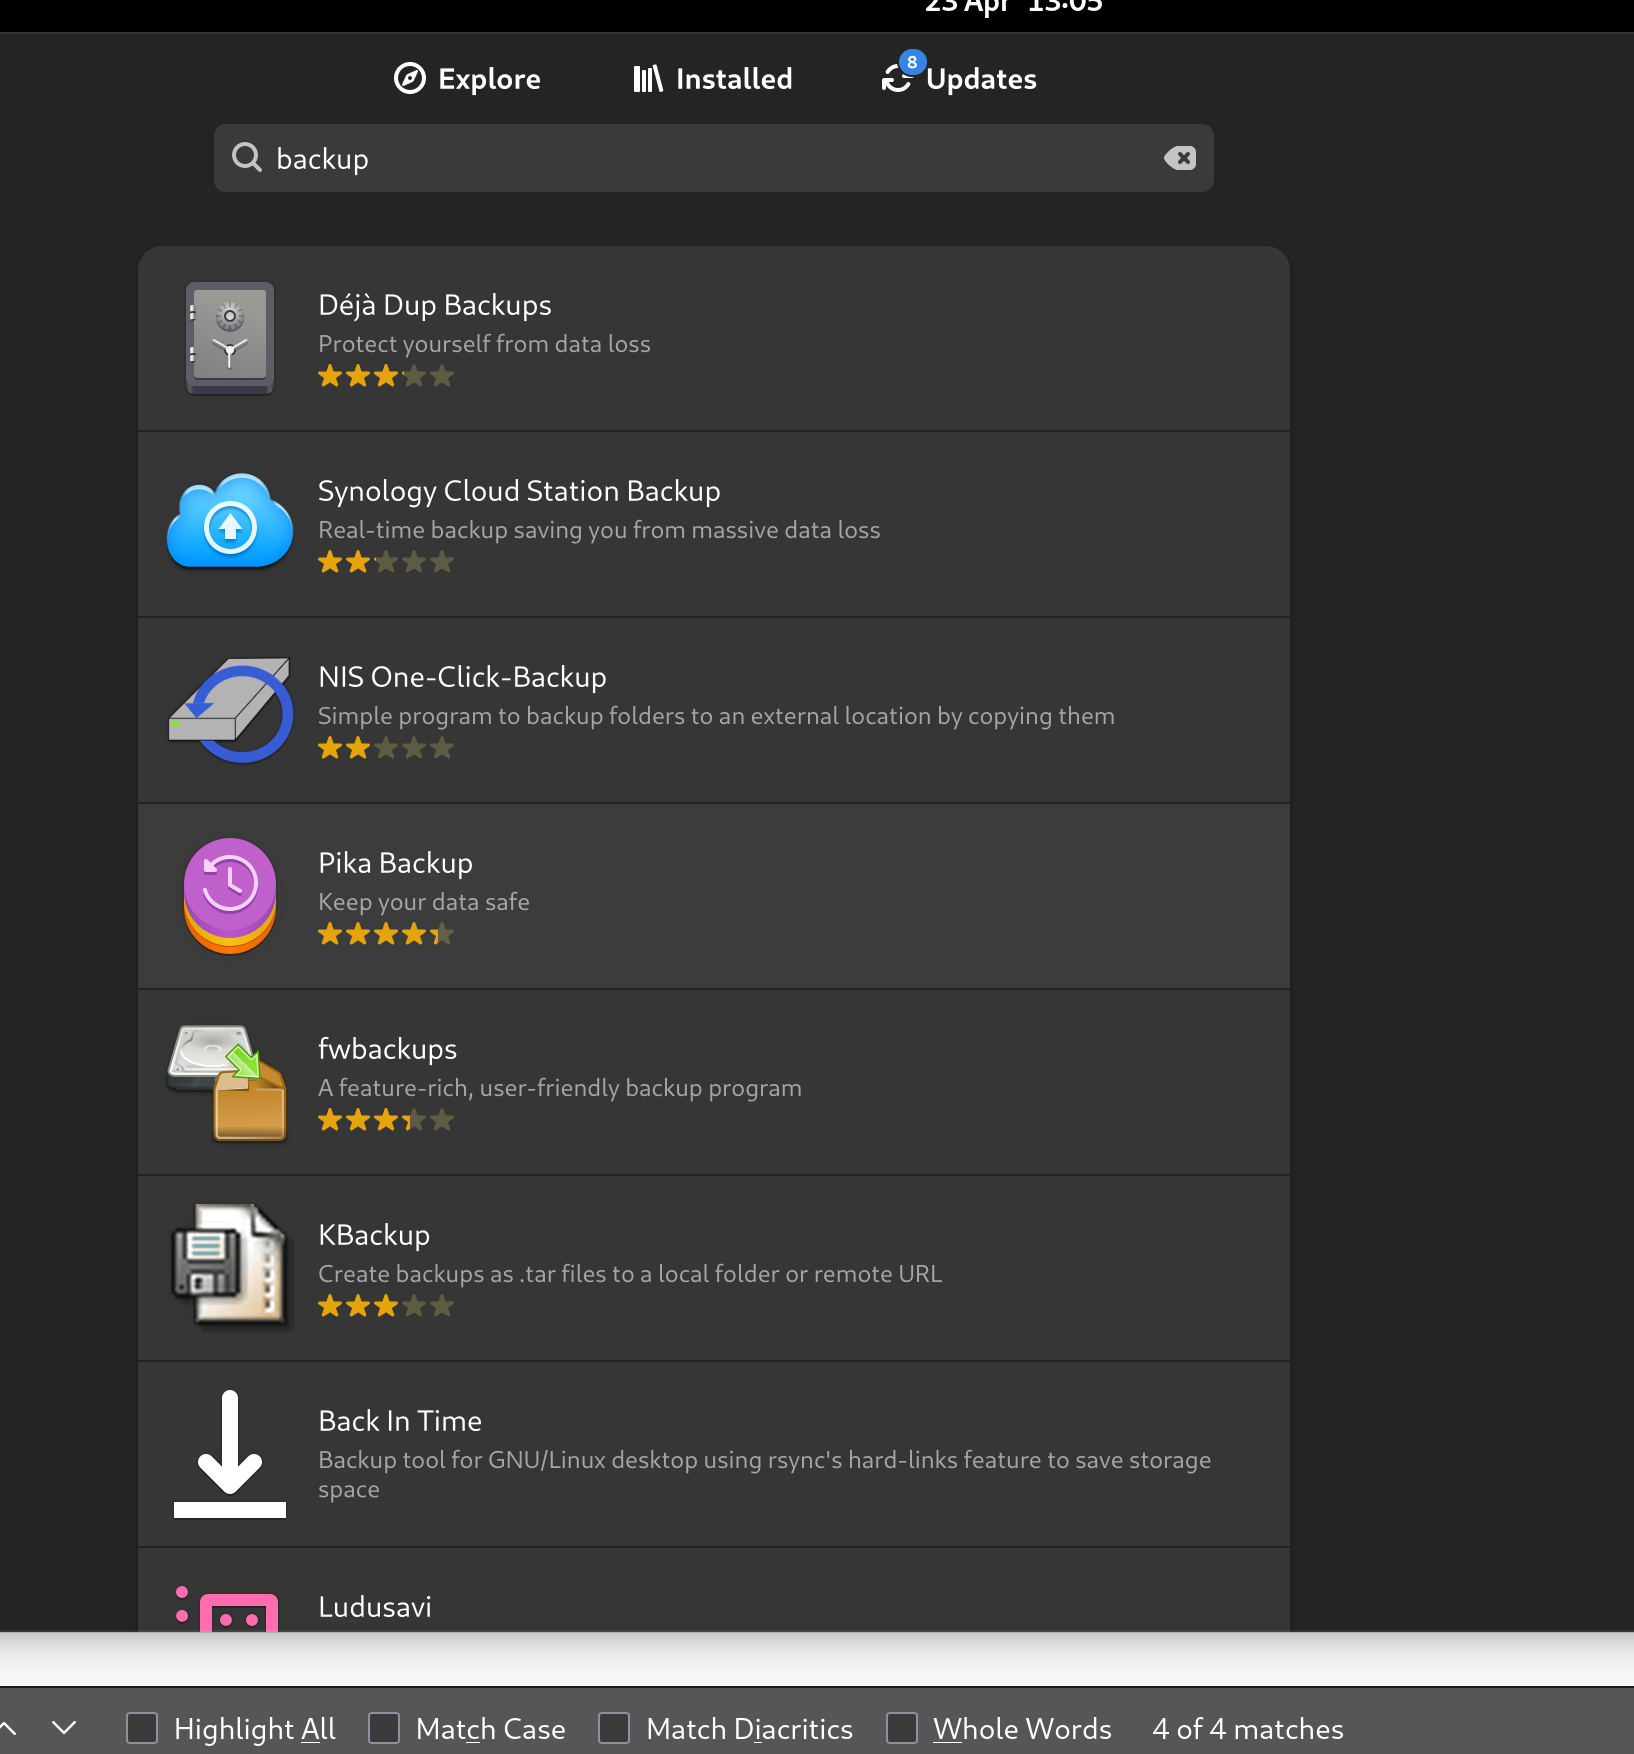The height and width of the screenshot is (1754, 1634).
Task: Toggle the Match Diacritics checkbox
Action: 614,1728
